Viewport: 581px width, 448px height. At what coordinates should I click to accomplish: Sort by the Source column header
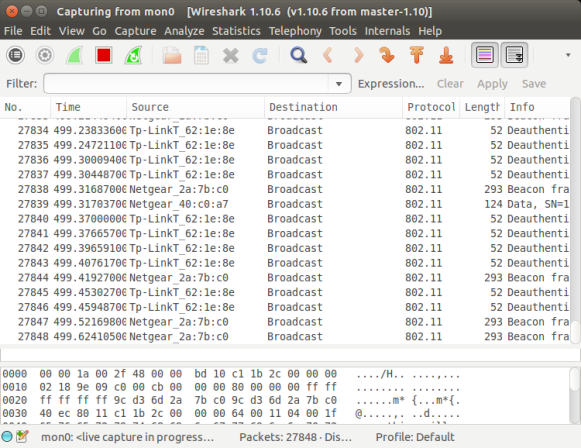(196, 107)
